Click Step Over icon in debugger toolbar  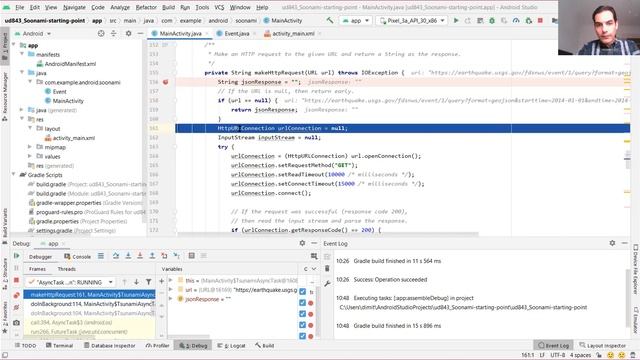tap(116, 256)
